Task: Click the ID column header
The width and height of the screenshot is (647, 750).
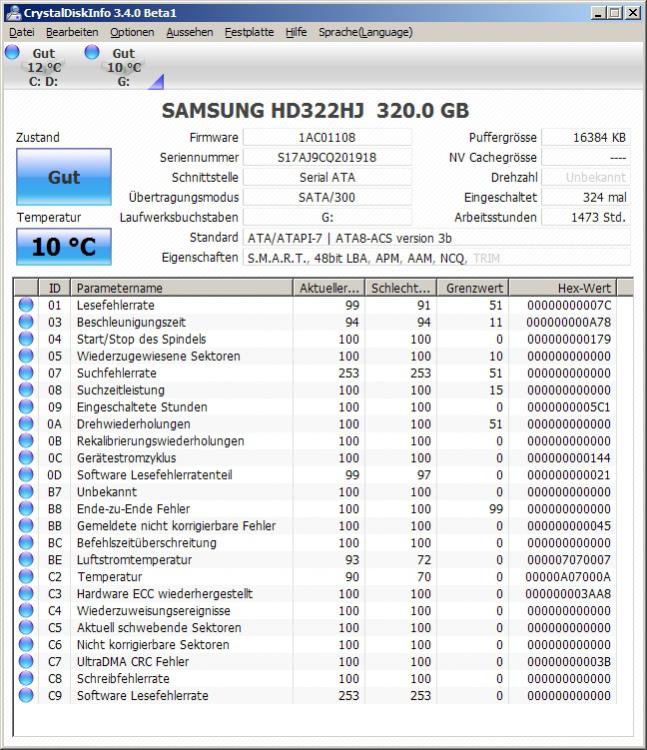Action: point(55,288)
